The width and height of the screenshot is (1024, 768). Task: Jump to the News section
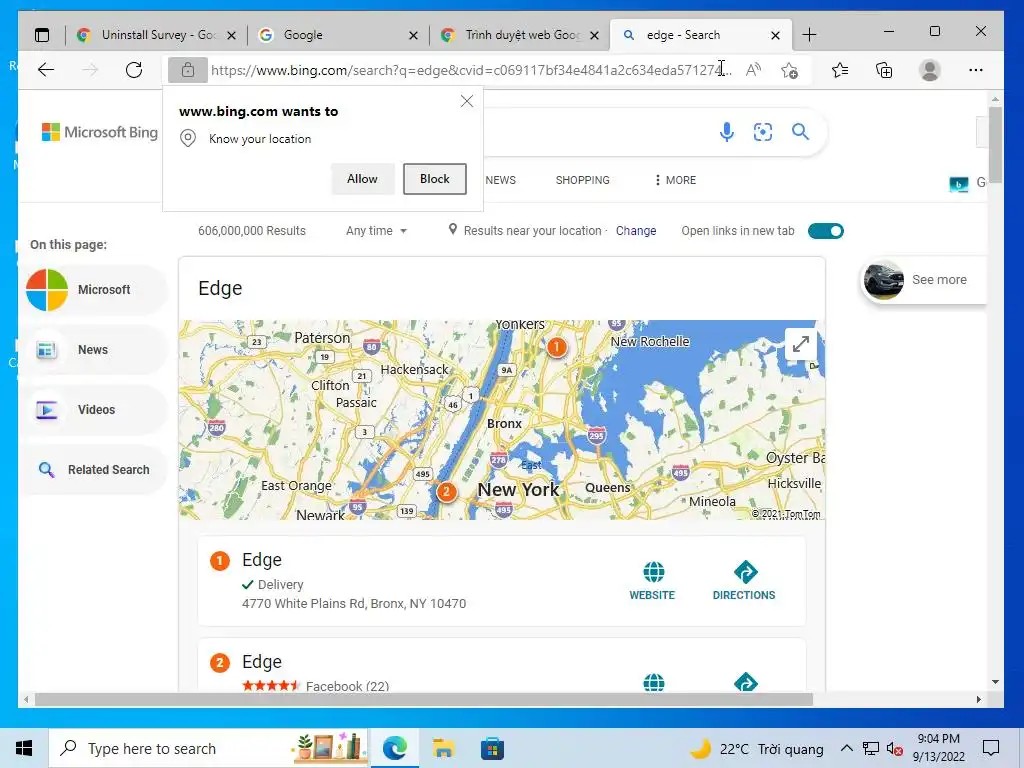click(95, 350)
